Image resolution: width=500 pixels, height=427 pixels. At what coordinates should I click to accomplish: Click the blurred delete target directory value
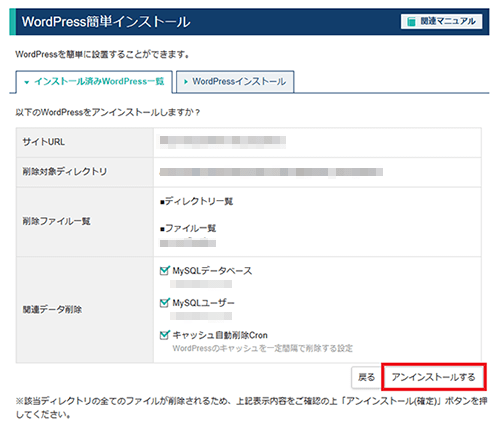tap(271, 172)
